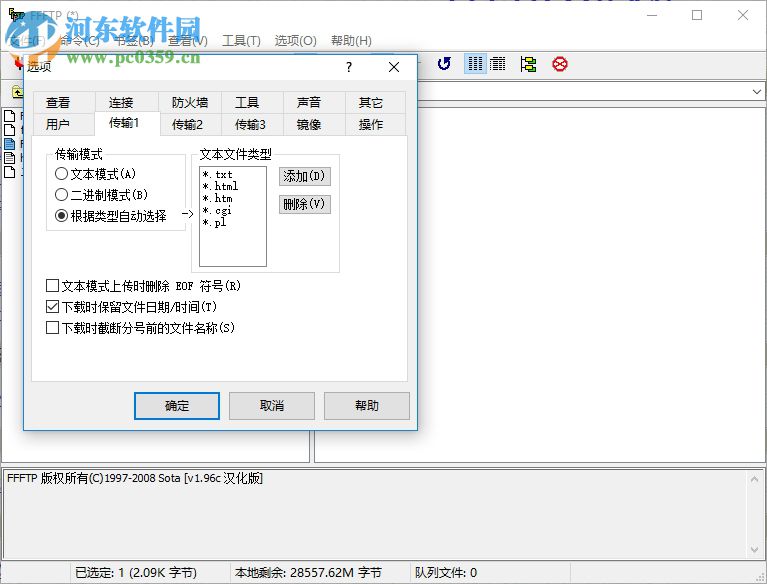Screen dimensions: 767x584
Task: Enable 下载时截断分号前的文件名称 checkbox
Action: click(52, 328)
